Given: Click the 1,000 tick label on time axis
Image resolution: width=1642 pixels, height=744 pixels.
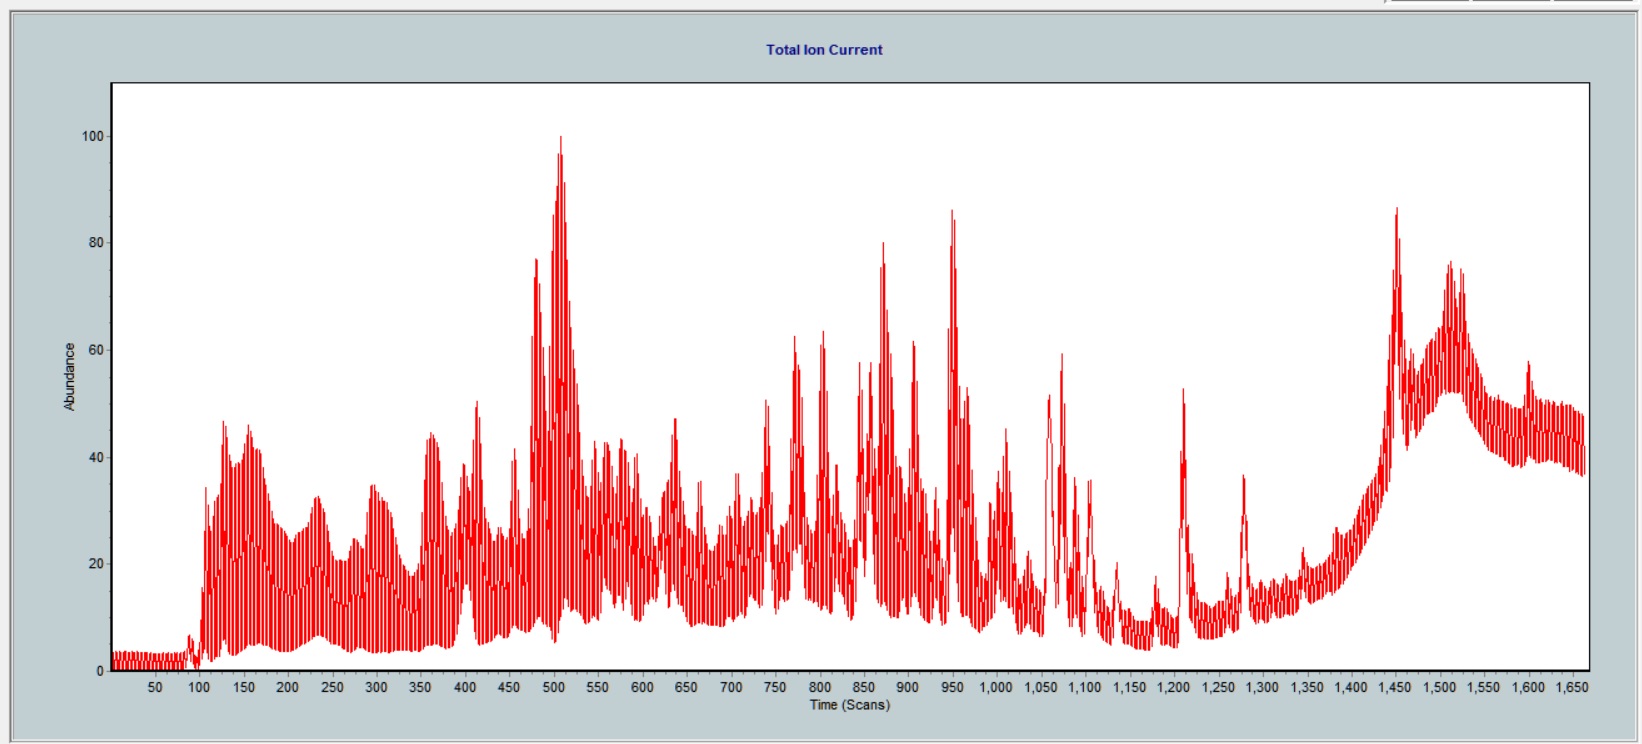Looking at the screenshot, I should pyautogui.click(x=996, y=687).
